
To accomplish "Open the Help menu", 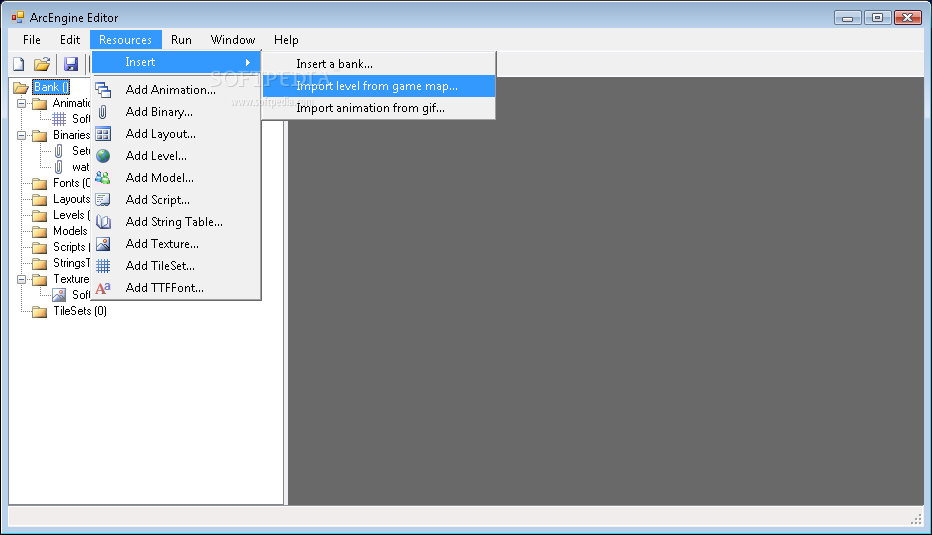I will 286,40.
